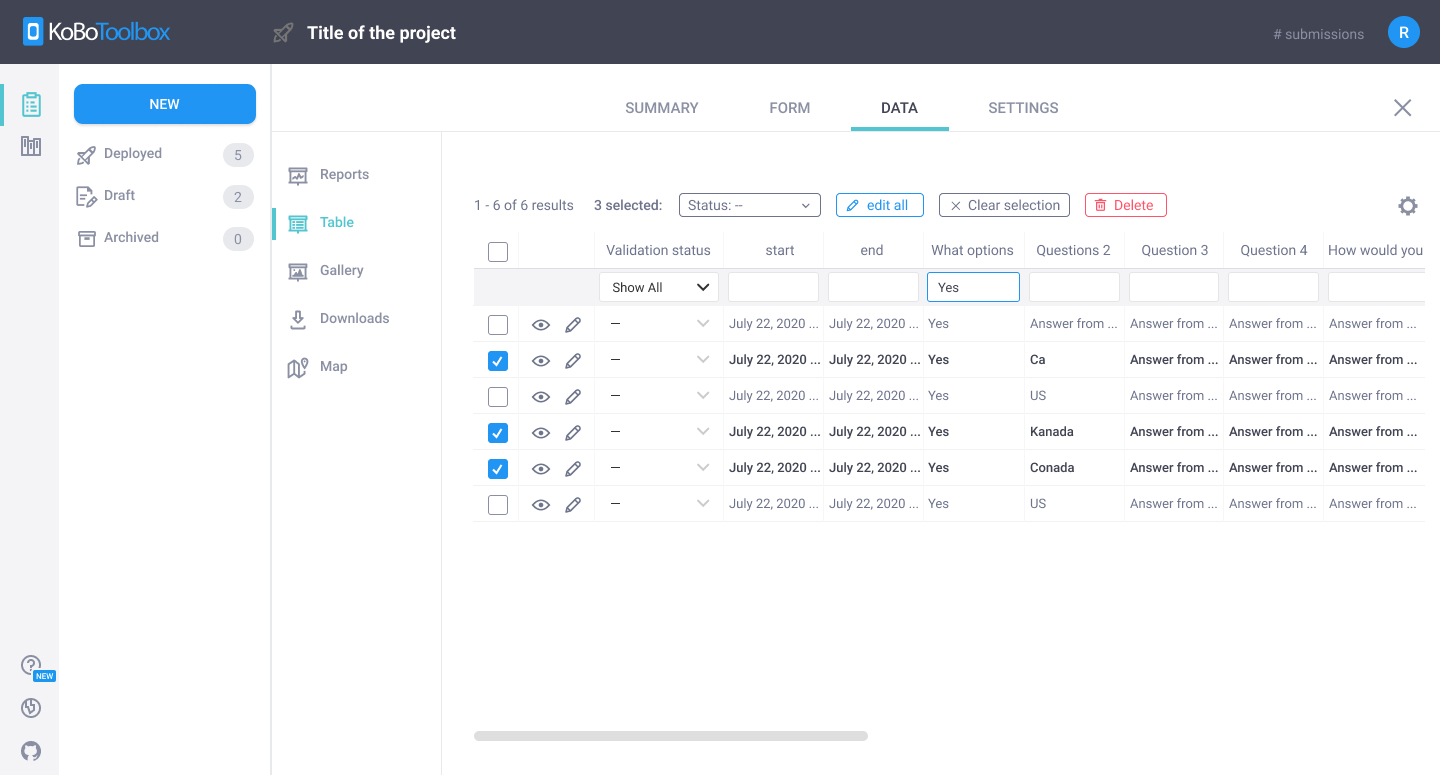Expand validation status dropdown on first row
This screenshot has height=775, width=1440.
pos(702,324)
